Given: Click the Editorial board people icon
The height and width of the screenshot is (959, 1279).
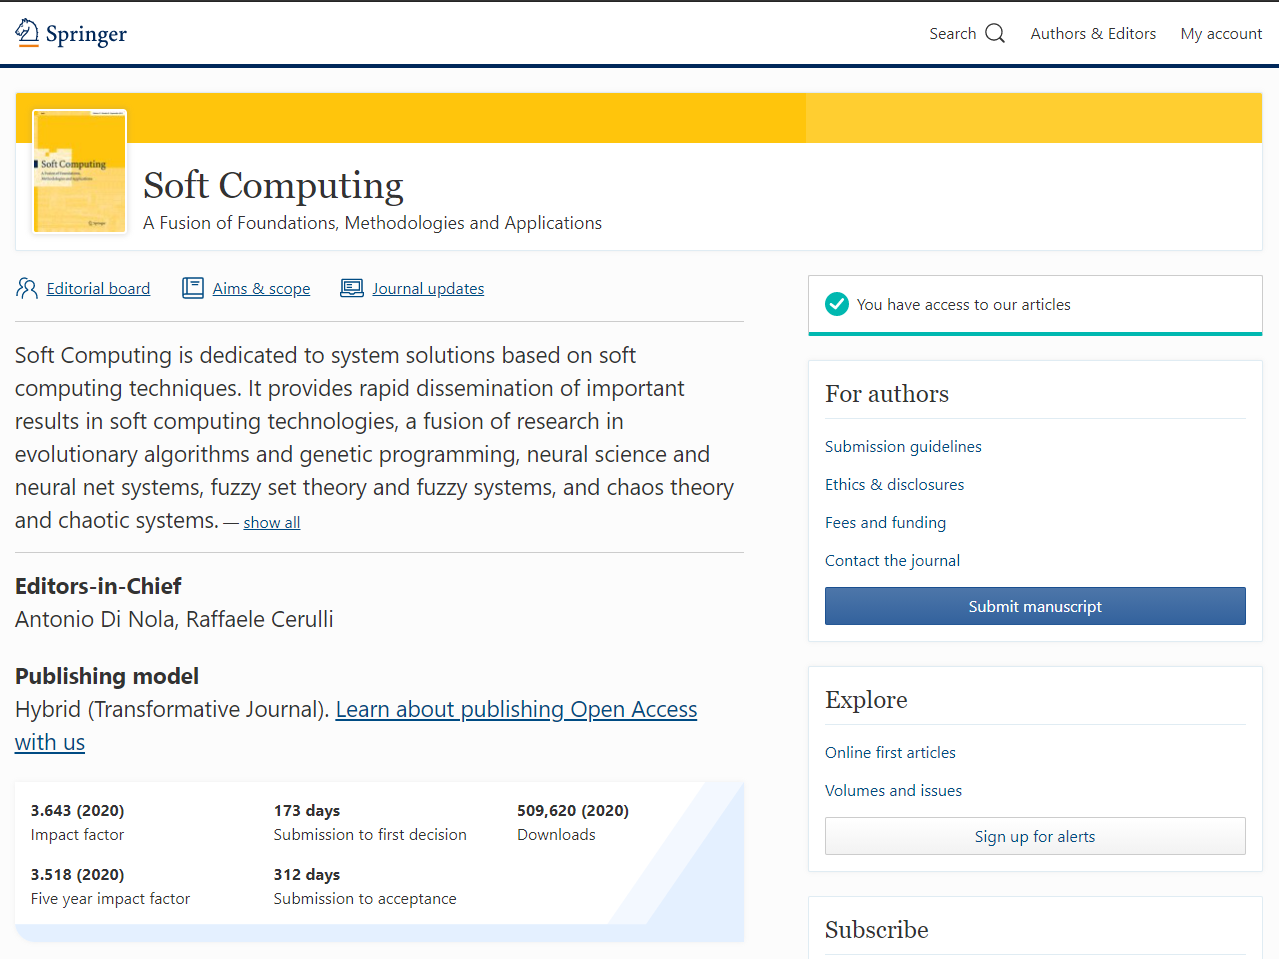Looking at the screenshot, I should pos(27,289).
